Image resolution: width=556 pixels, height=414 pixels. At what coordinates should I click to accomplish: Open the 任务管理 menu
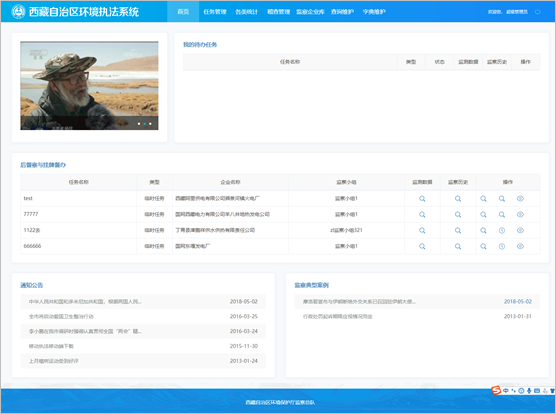pyautogui.click(x=215, y=12)
